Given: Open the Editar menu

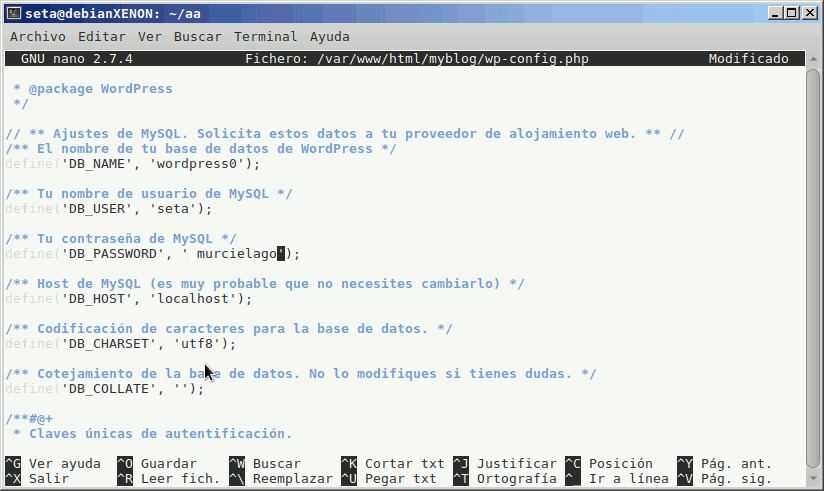Looking at the screenshot, I should coord(101,37).
